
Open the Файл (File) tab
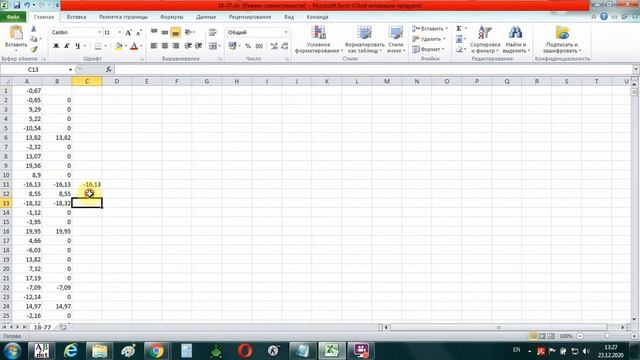13,17
